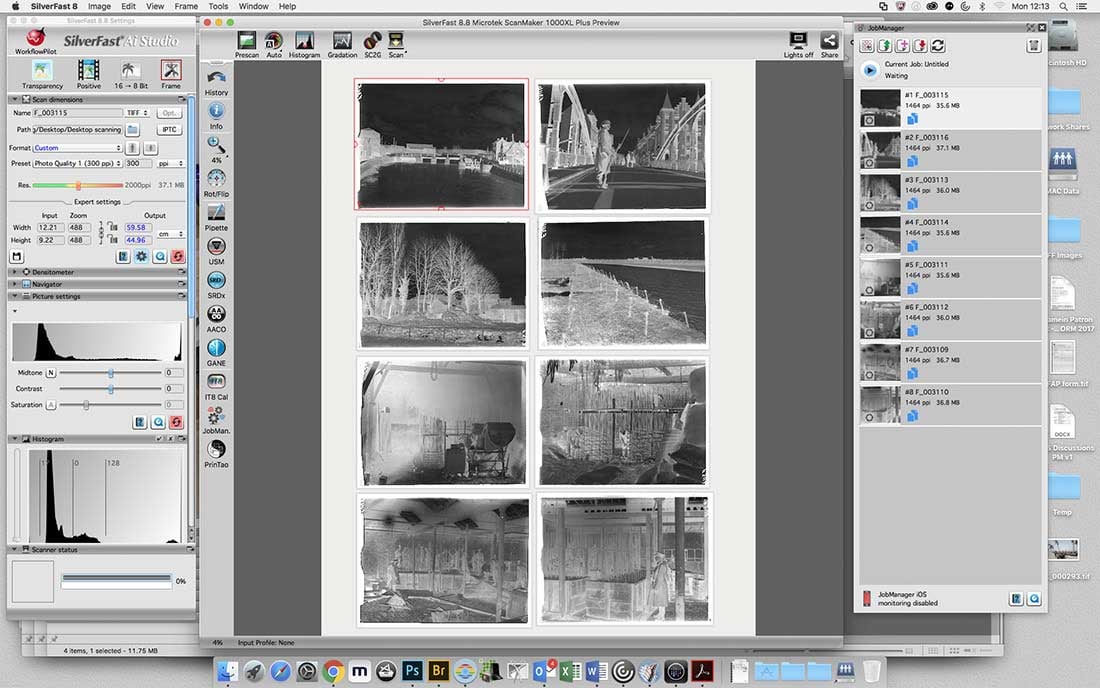Screen dimensions: 1100x688
Task: Open the View menu
Action: click(155, 6)
